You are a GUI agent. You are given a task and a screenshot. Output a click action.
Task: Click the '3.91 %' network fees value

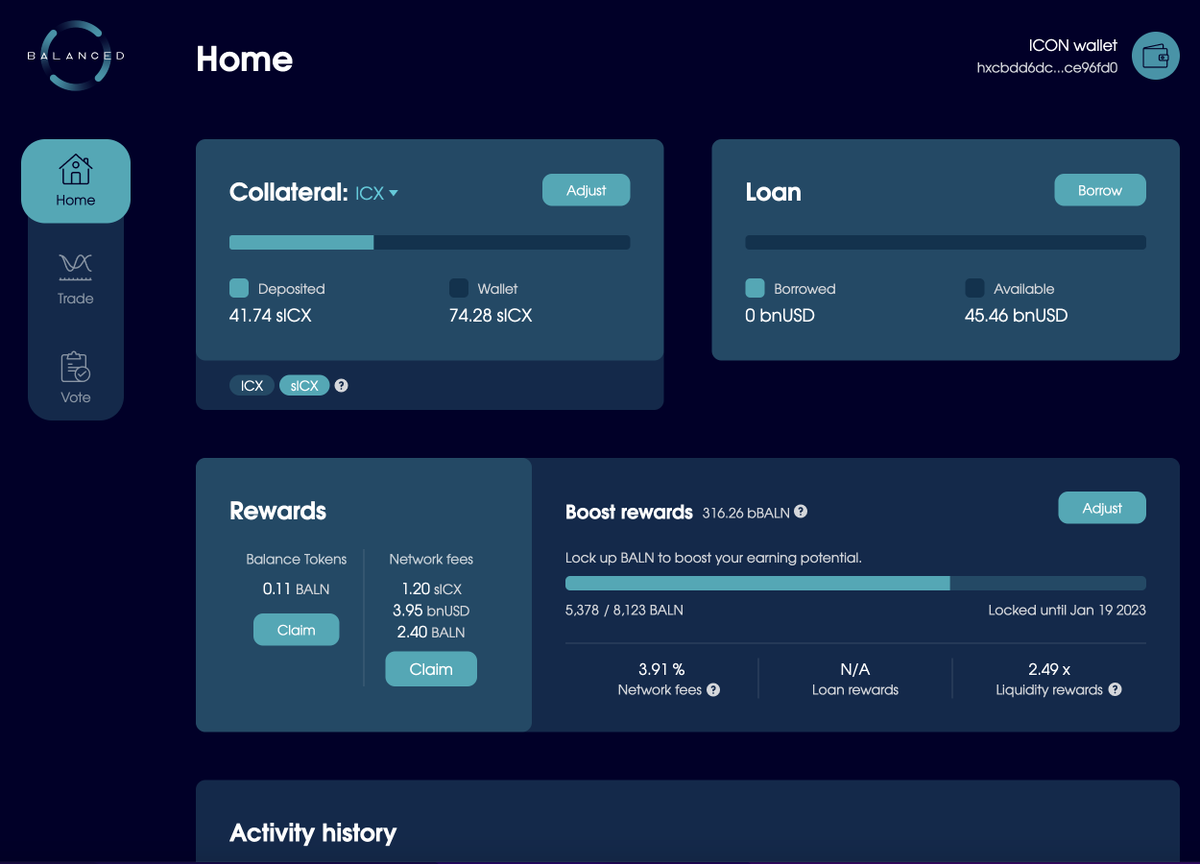(x=662, y=669)
